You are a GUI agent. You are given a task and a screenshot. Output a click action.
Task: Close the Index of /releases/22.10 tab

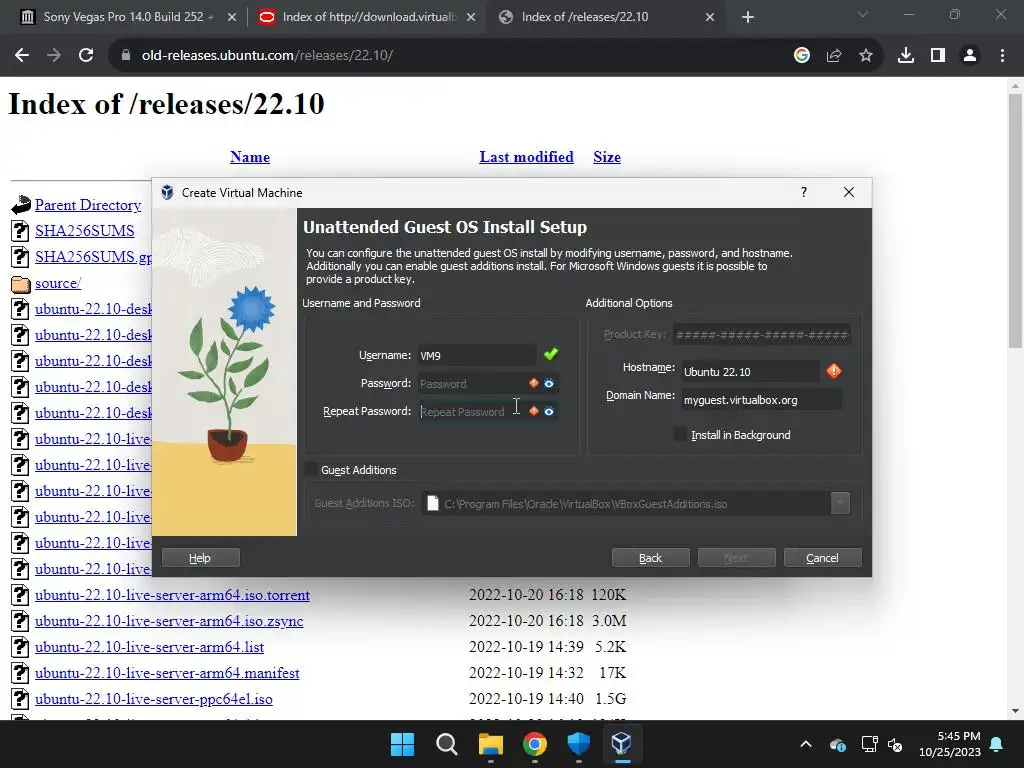click(710, 17)
